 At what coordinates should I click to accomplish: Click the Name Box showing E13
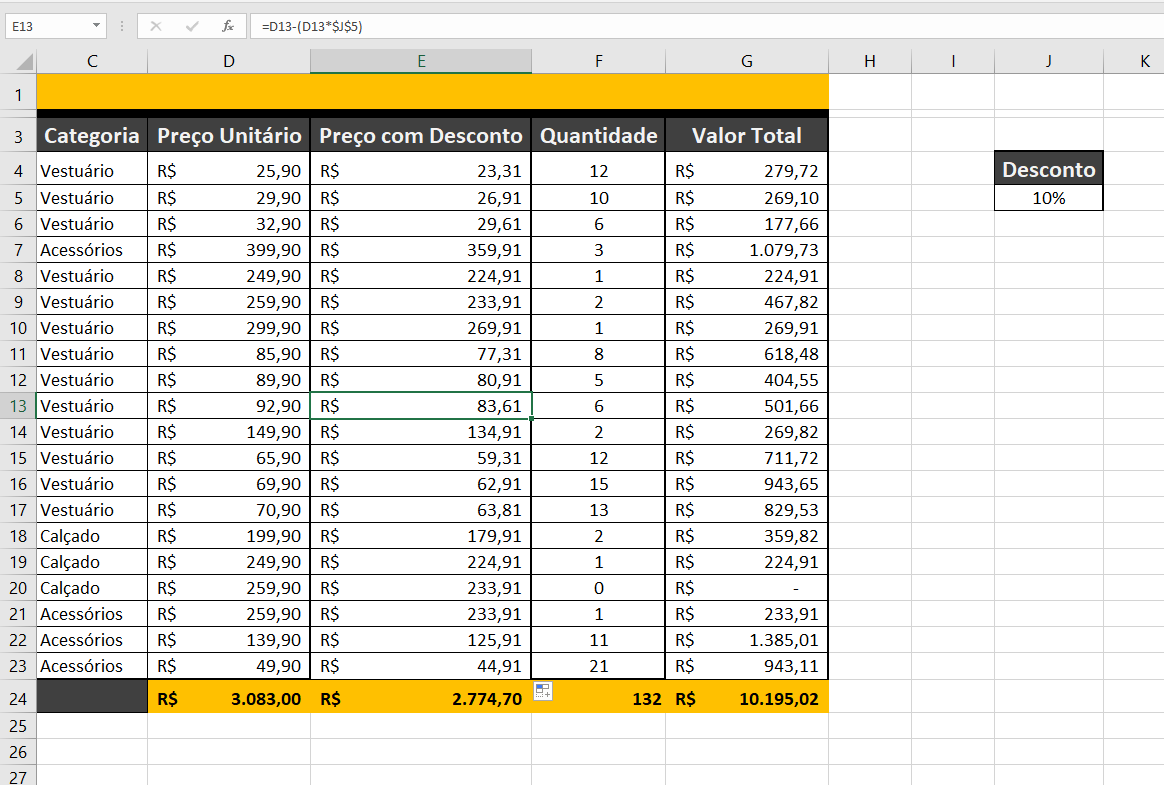pyautogui.click(x=45, y=26)
